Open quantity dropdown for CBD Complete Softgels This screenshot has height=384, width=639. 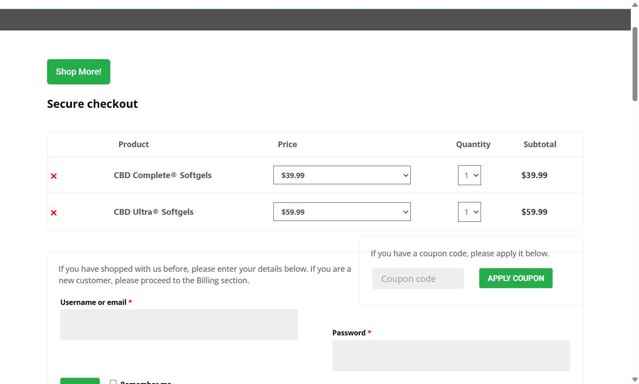(469, 175)
